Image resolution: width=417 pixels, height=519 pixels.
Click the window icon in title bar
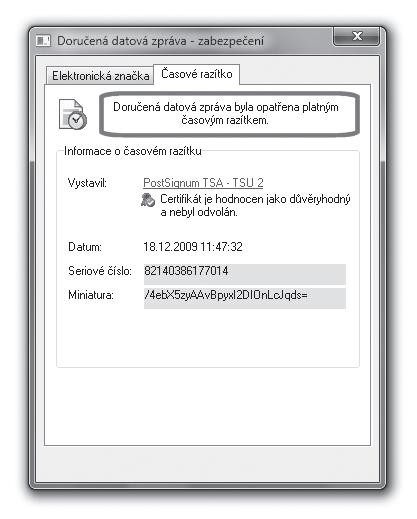point(43,41)
